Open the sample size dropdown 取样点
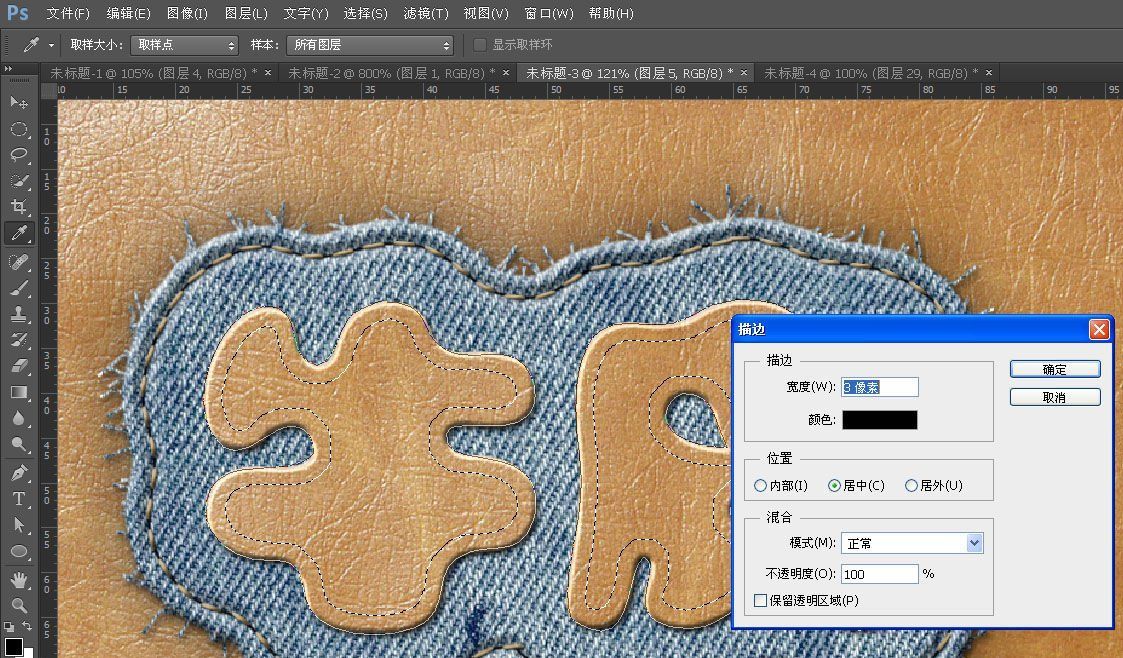Viewport: 1123px width, 658px height. coord(184,45)
